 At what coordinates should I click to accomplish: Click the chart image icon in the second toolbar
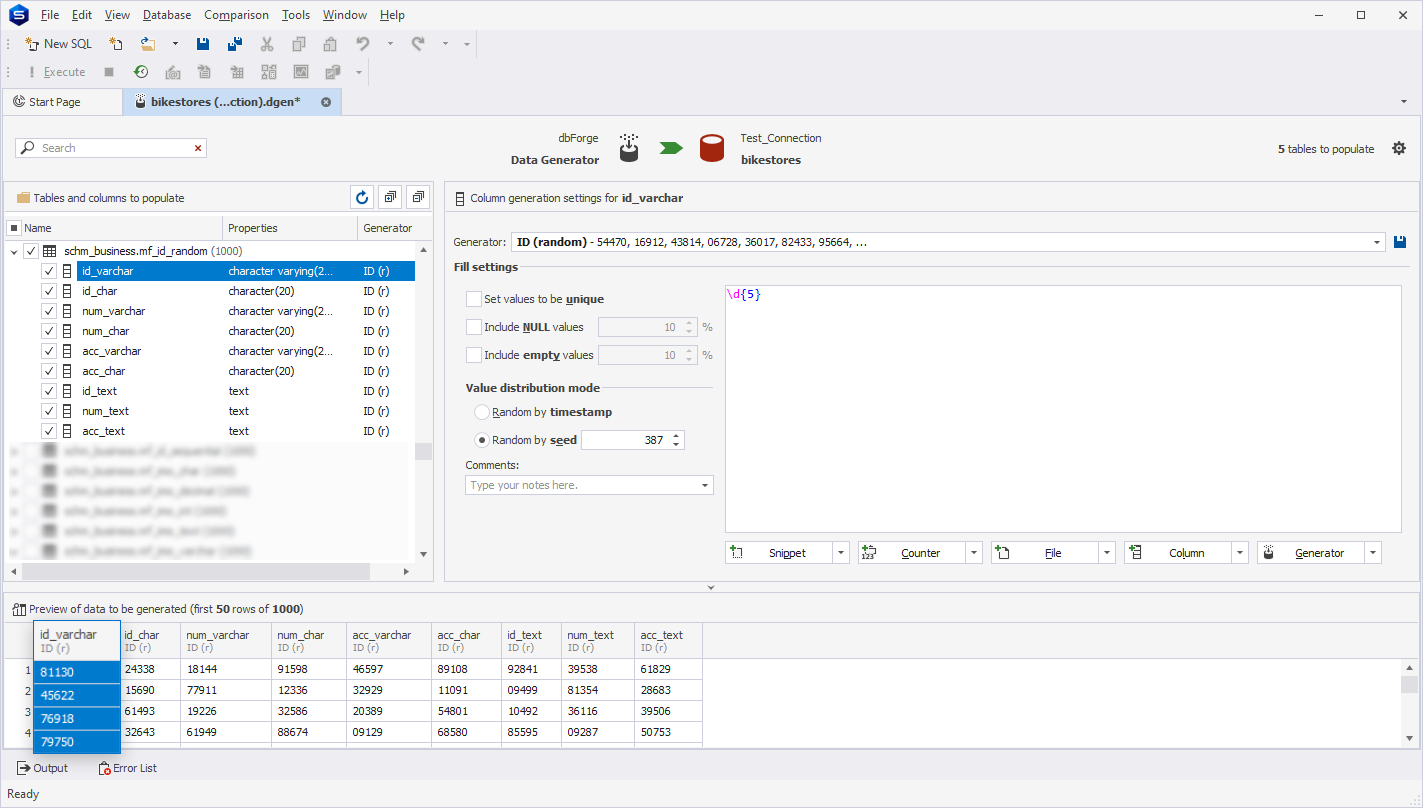pyautogui.click(x=300, y=72)
